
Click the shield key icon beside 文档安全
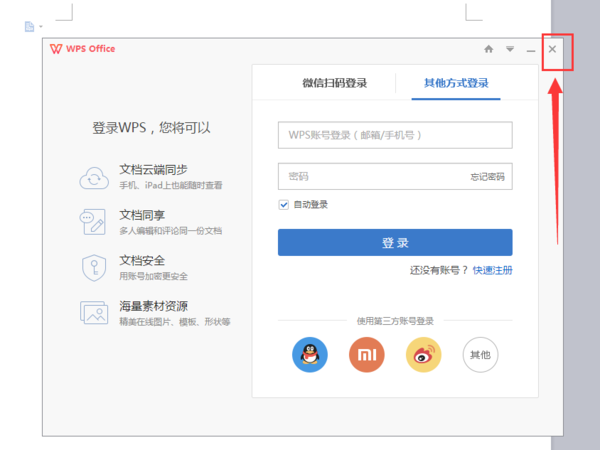(94, 267)
